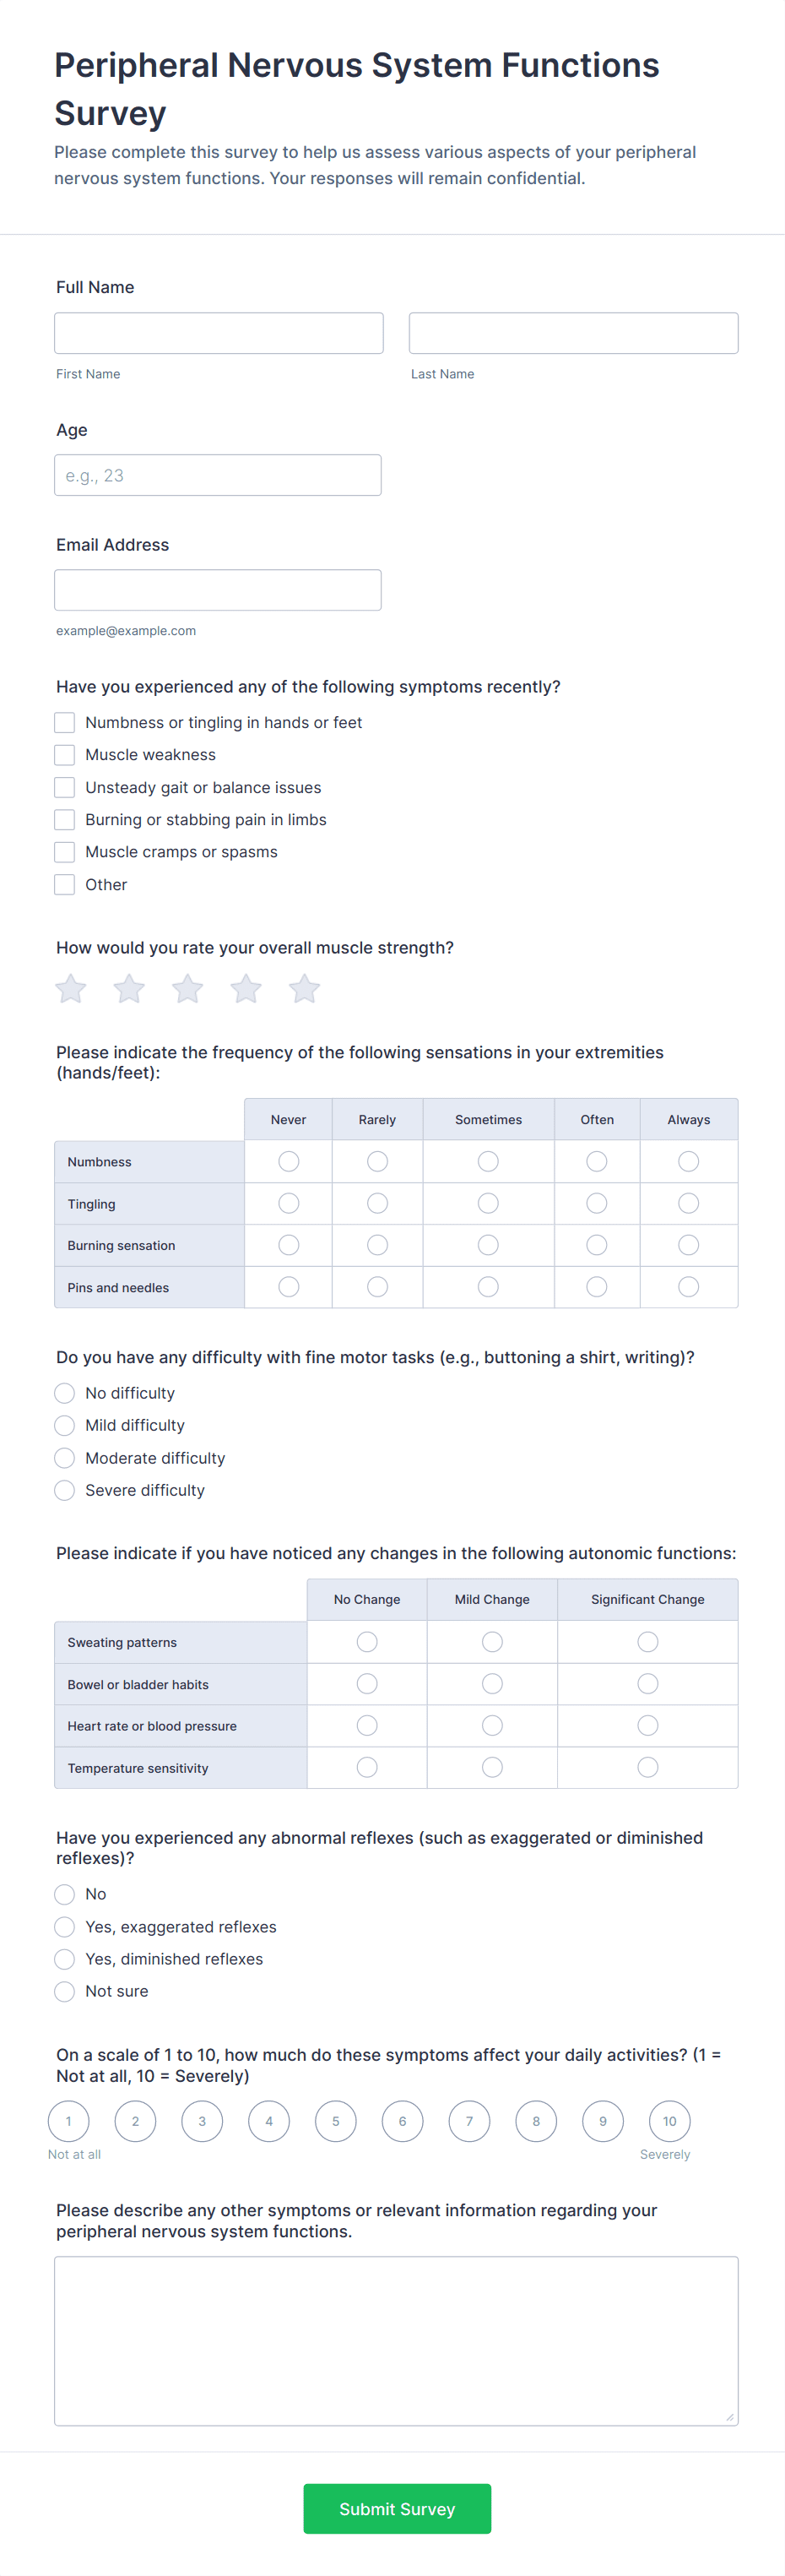Image resolution: width=785 pixels, height=2576 pixels.
Task: Click the second muscle strength star
Action: click(x=129, y=989)
